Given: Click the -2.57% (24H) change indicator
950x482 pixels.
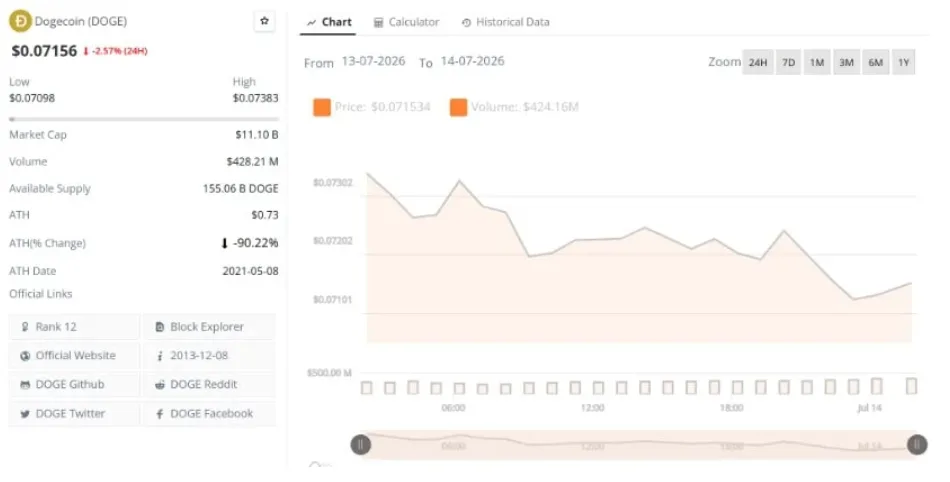Looking at the screenshot, I should pyautogui.click(x=115, y=51).
